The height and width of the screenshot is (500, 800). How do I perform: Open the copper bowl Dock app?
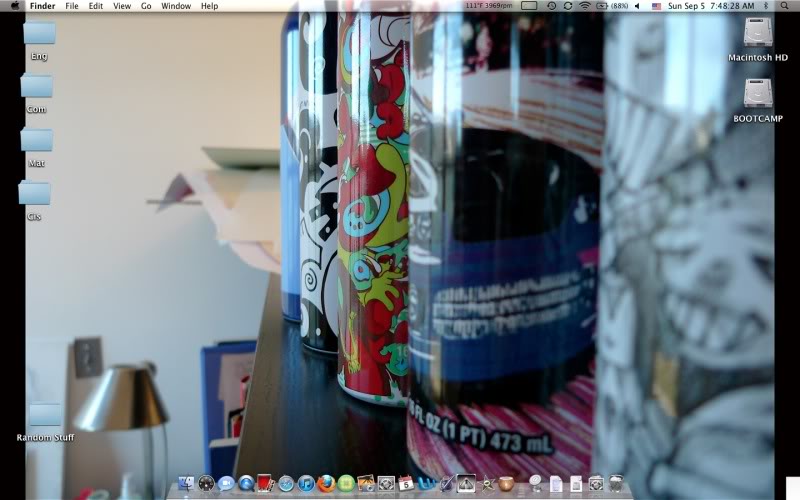[x=506, y=483]
